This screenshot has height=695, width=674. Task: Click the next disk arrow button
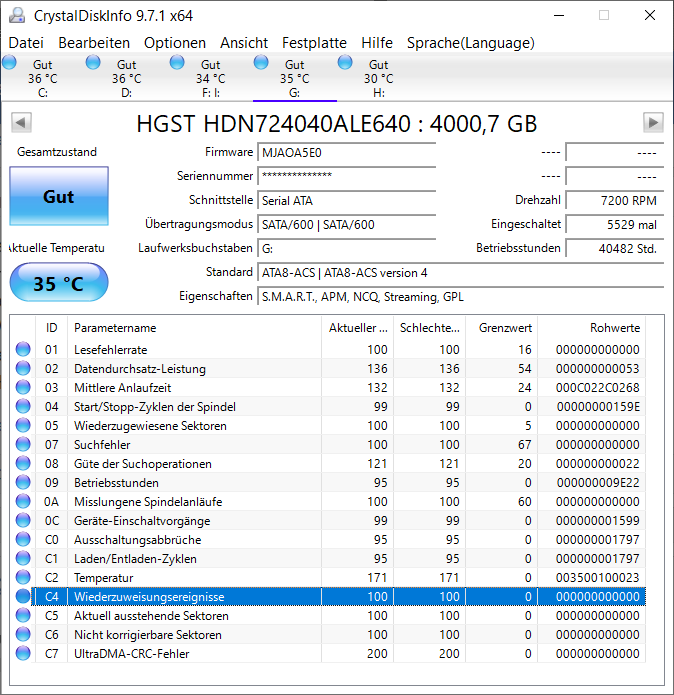click(x=653, y=123)
